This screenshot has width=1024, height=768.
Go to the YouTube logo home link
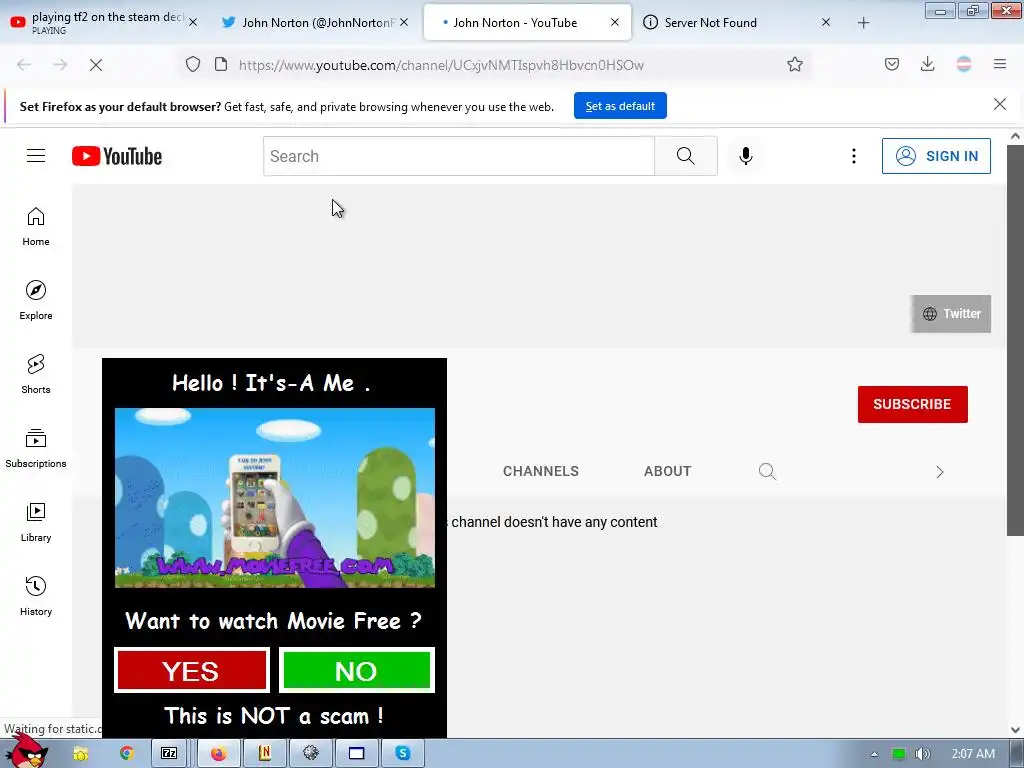tap(117, 156)
